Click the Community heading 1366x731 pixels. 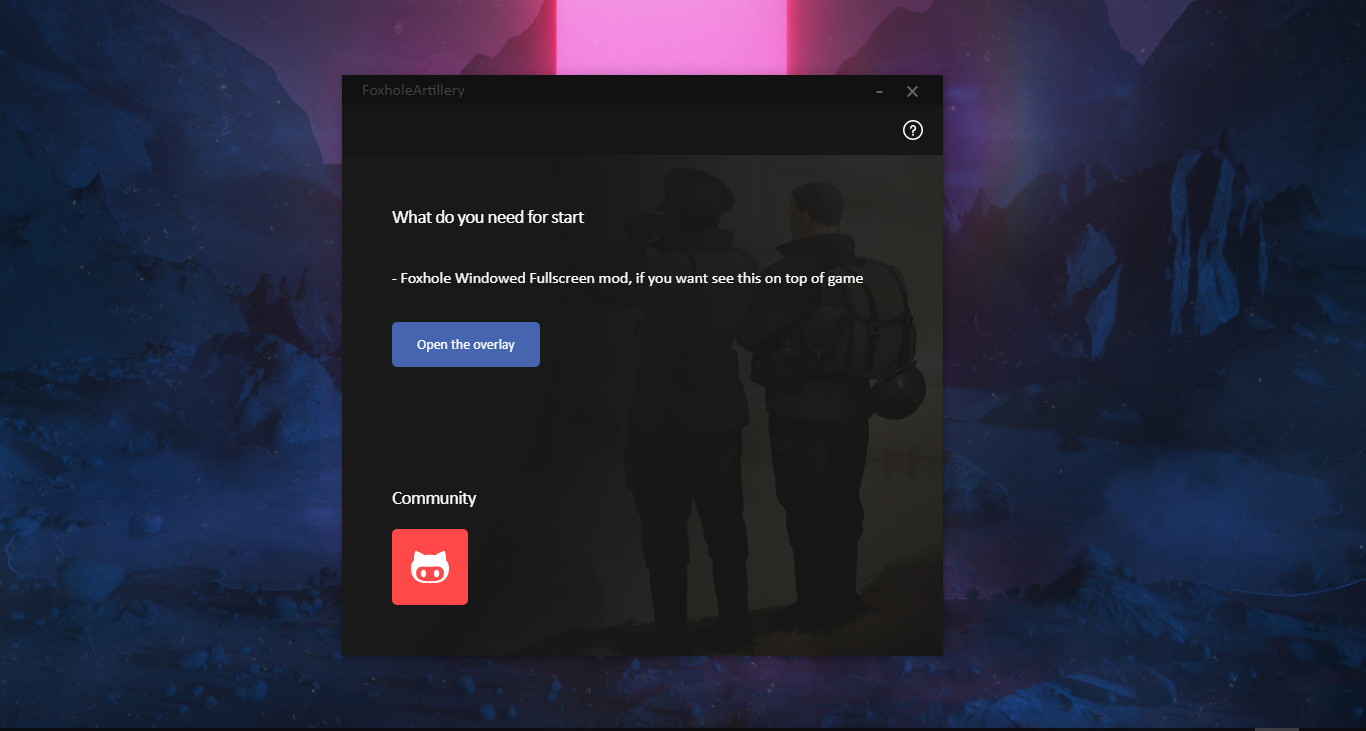point(434,498)
